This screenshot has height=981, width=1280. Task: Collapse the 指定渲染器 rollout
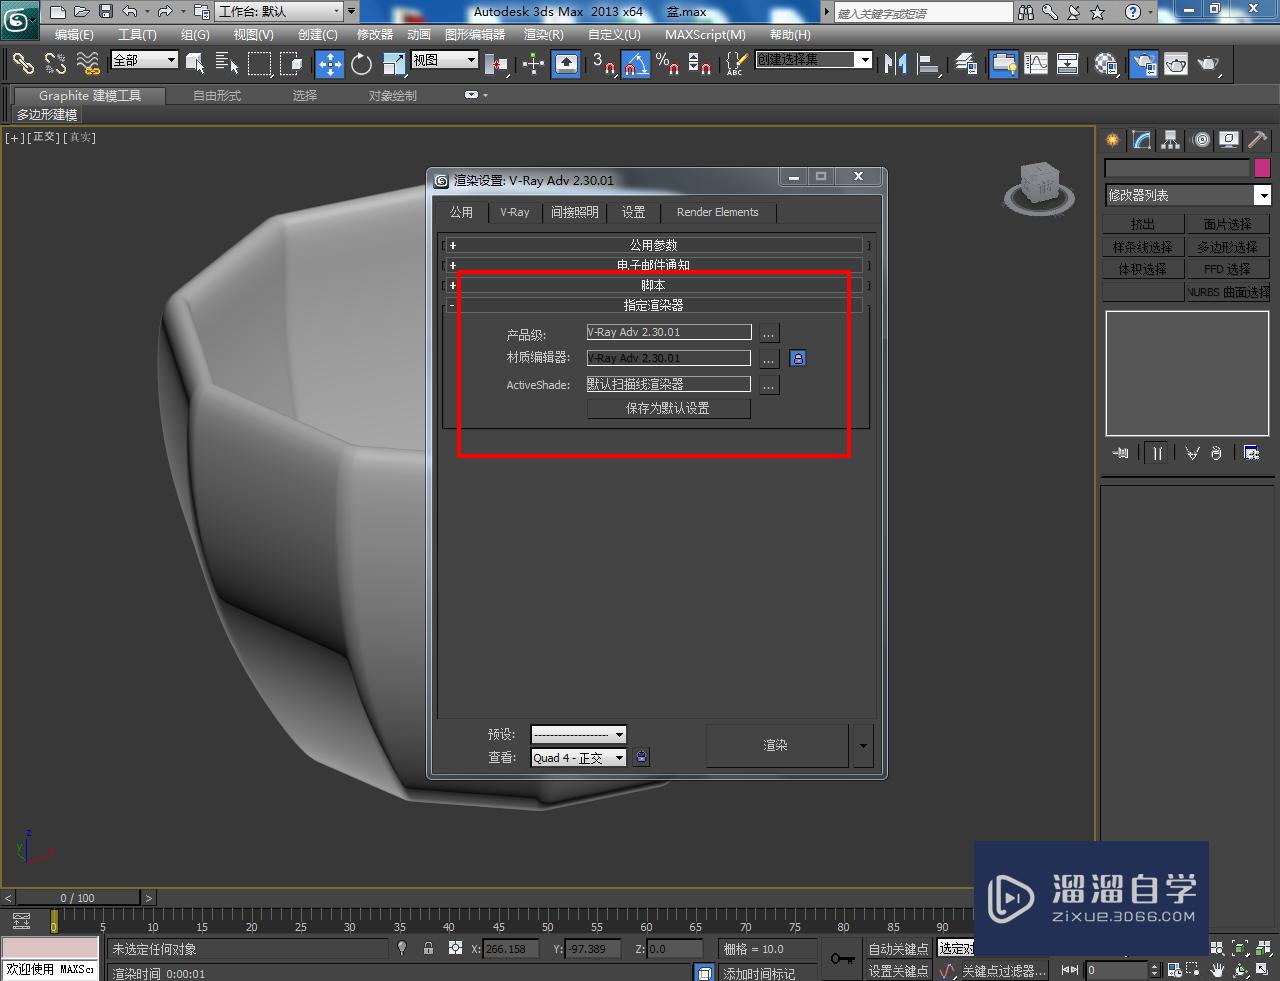point(653,305)
